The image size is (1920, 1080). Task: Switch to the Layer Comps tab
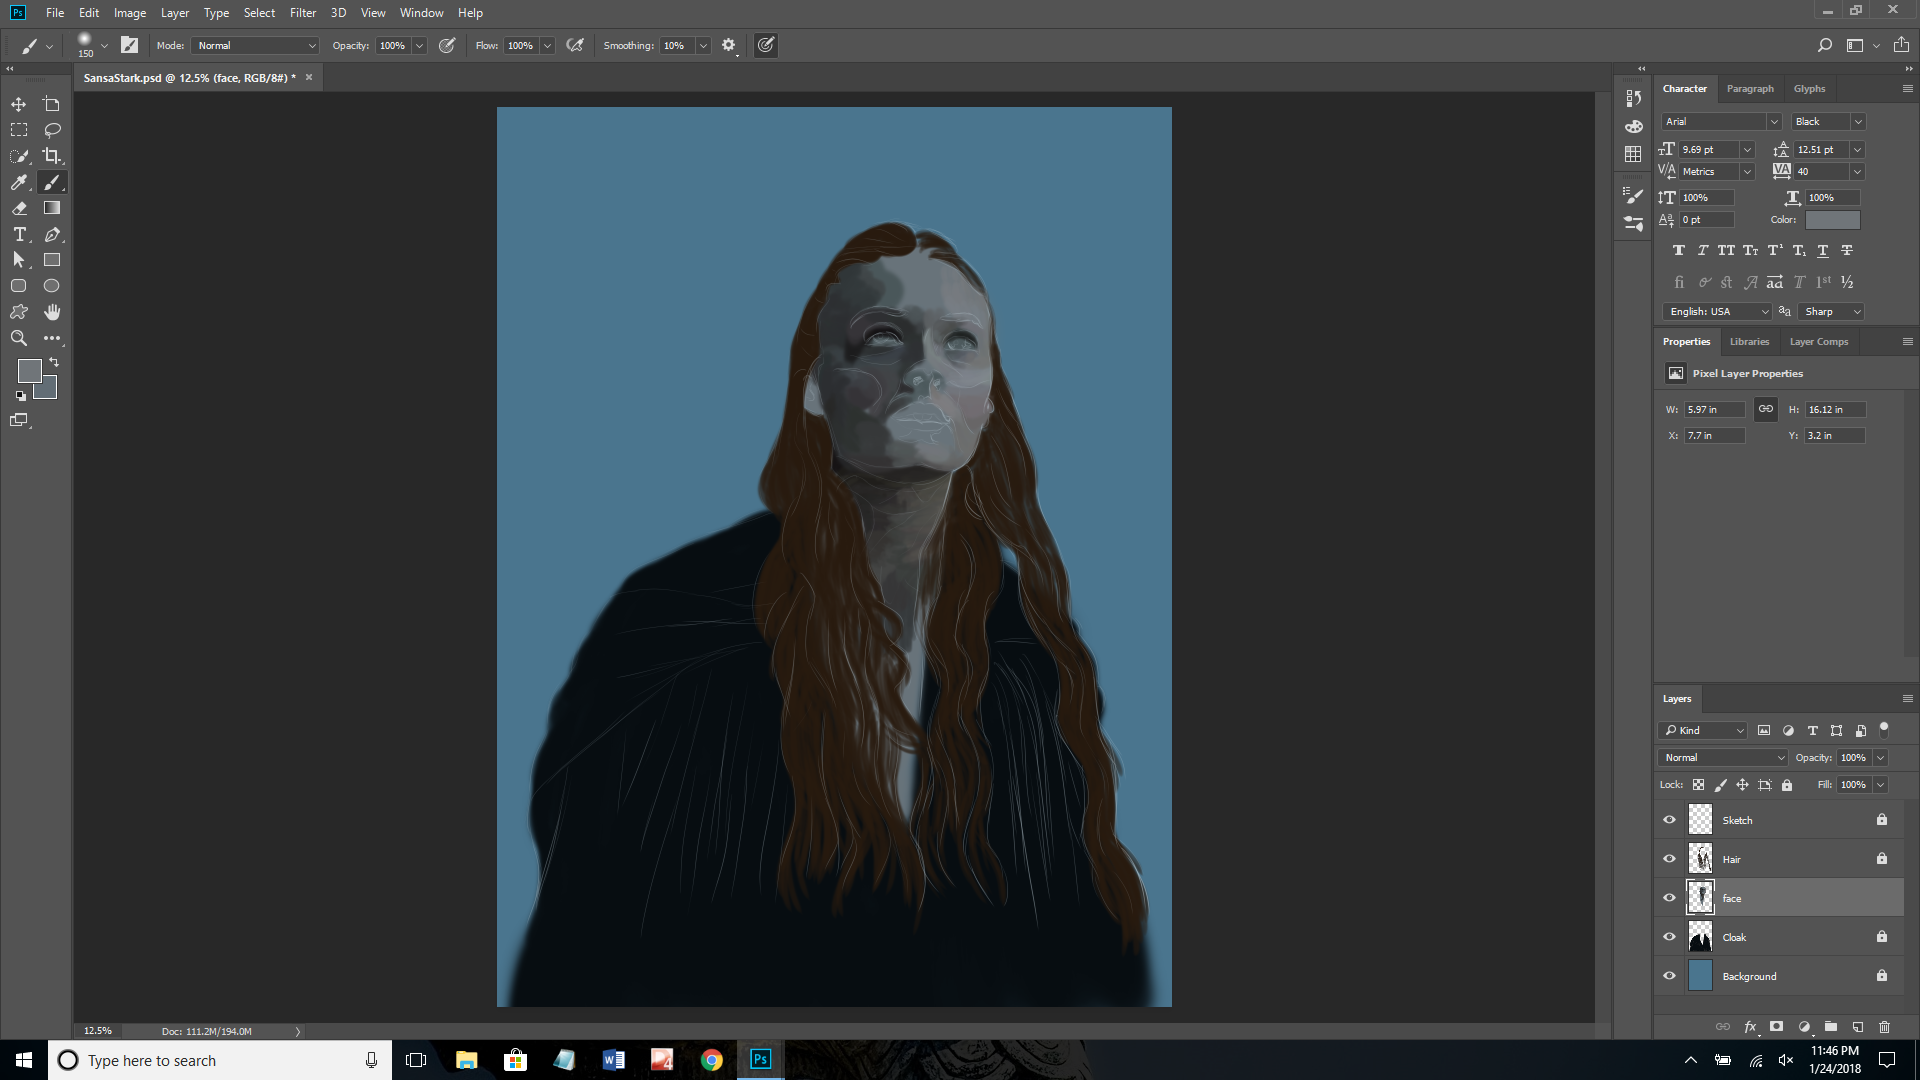[1819, 342]
